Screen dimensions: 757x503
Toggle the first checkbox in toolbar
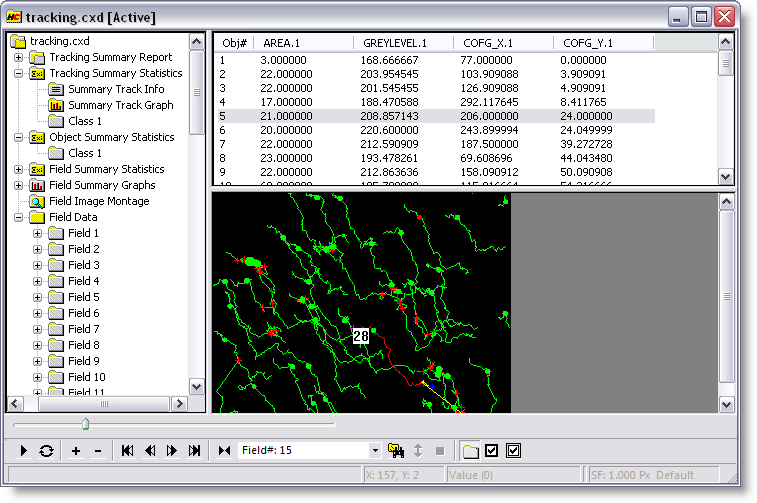(x=491, y=451)
